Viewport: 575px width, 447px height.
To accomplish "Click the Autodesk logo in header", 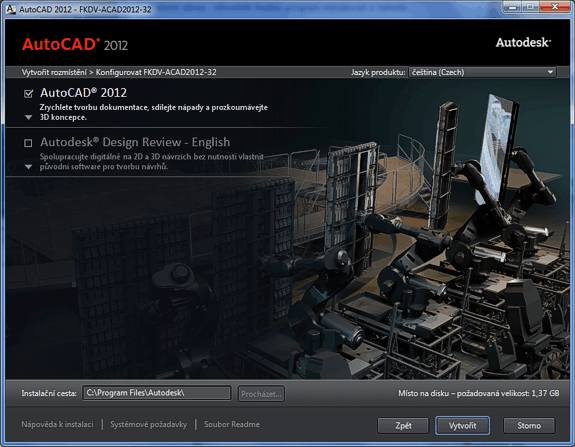I will tap(523, 43).
